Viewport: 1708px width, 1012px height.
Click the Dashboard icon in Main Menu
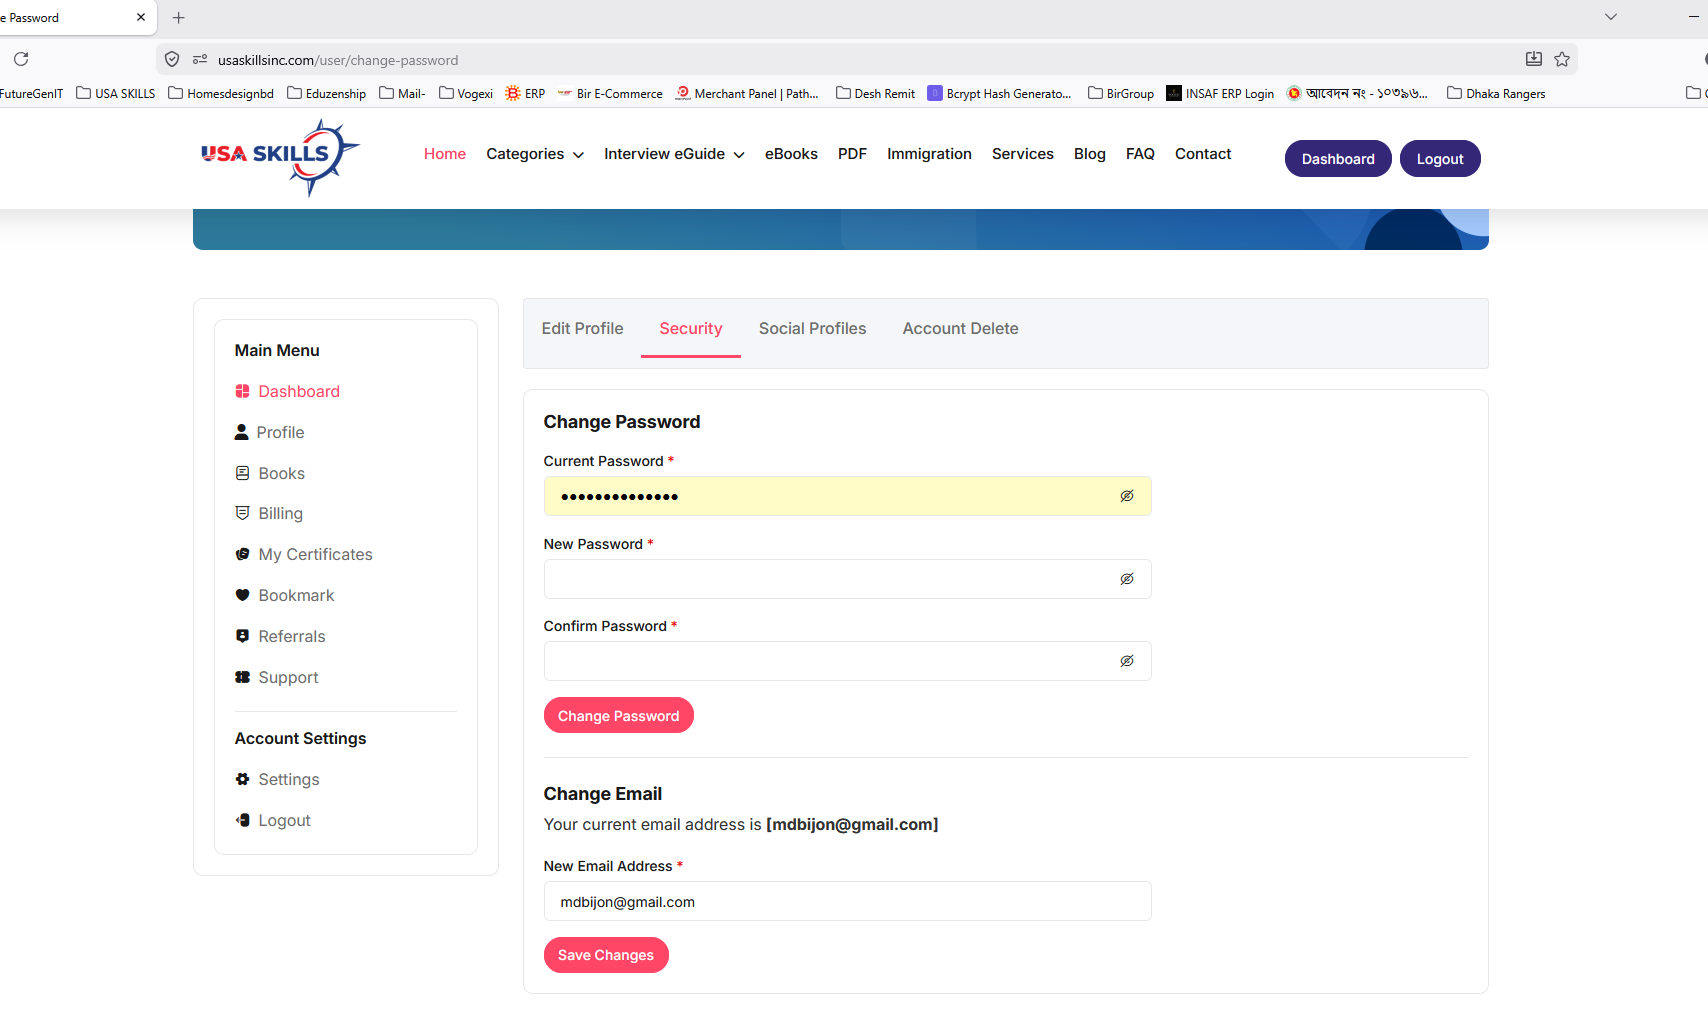242,391
